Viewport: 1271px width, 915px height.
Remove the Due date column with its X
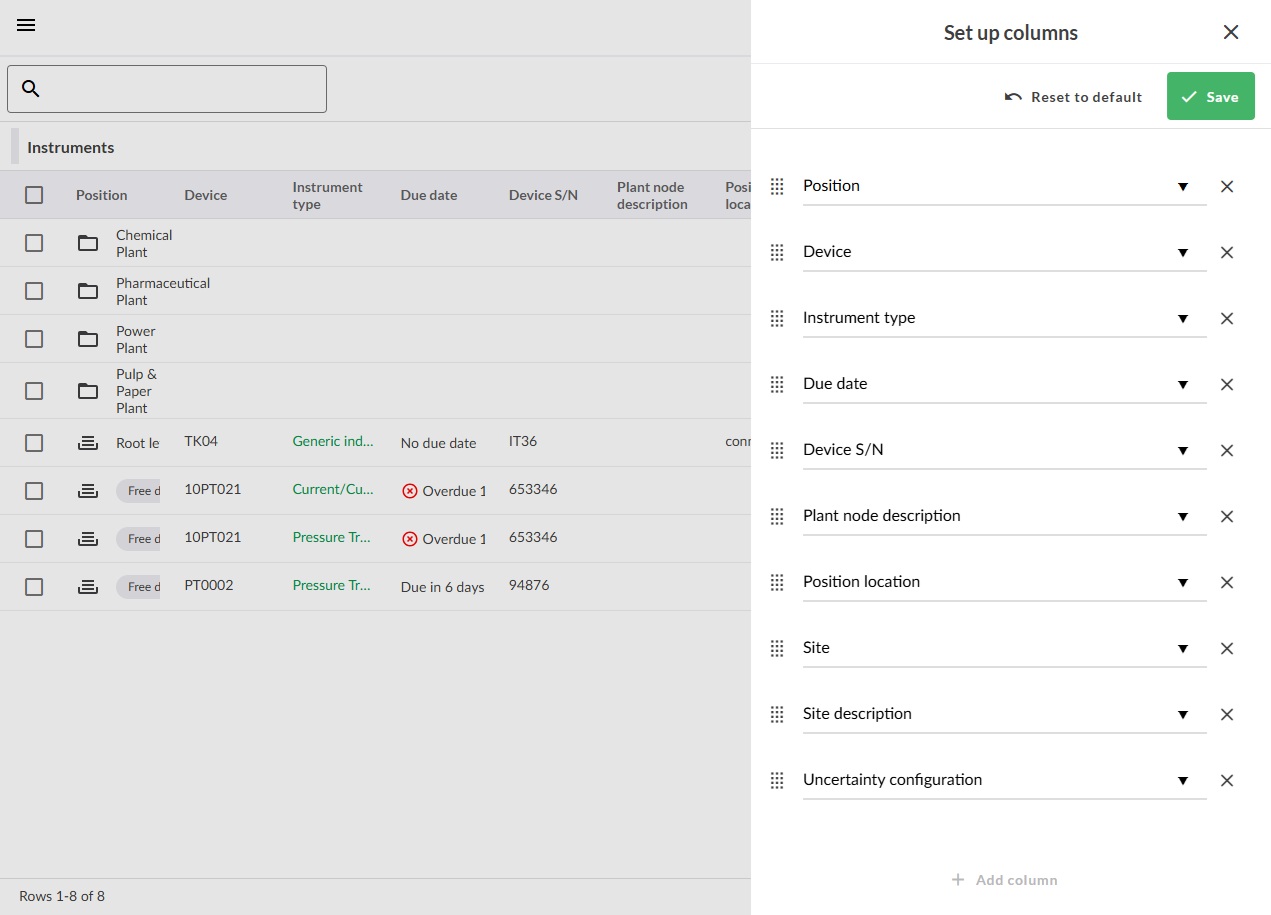(1227, 384)
